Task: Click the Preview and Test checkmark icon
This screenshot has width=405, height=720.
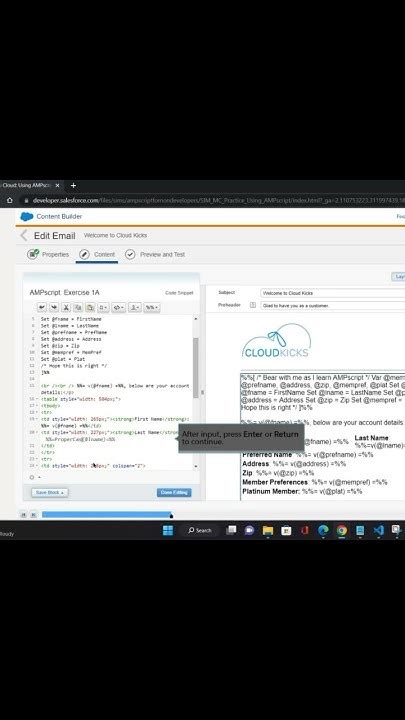Action: point(130,254)
